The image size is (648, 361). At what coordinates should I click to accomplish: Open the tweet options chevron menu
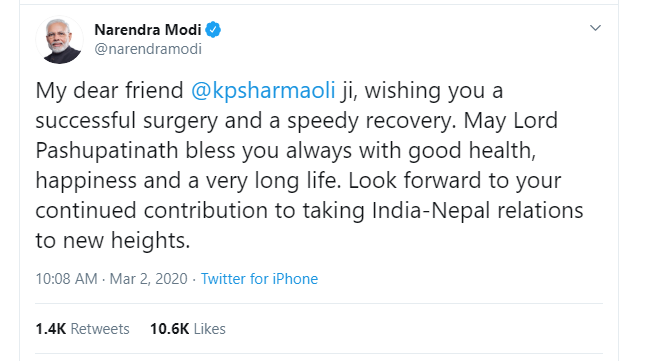tap(595, 28)
